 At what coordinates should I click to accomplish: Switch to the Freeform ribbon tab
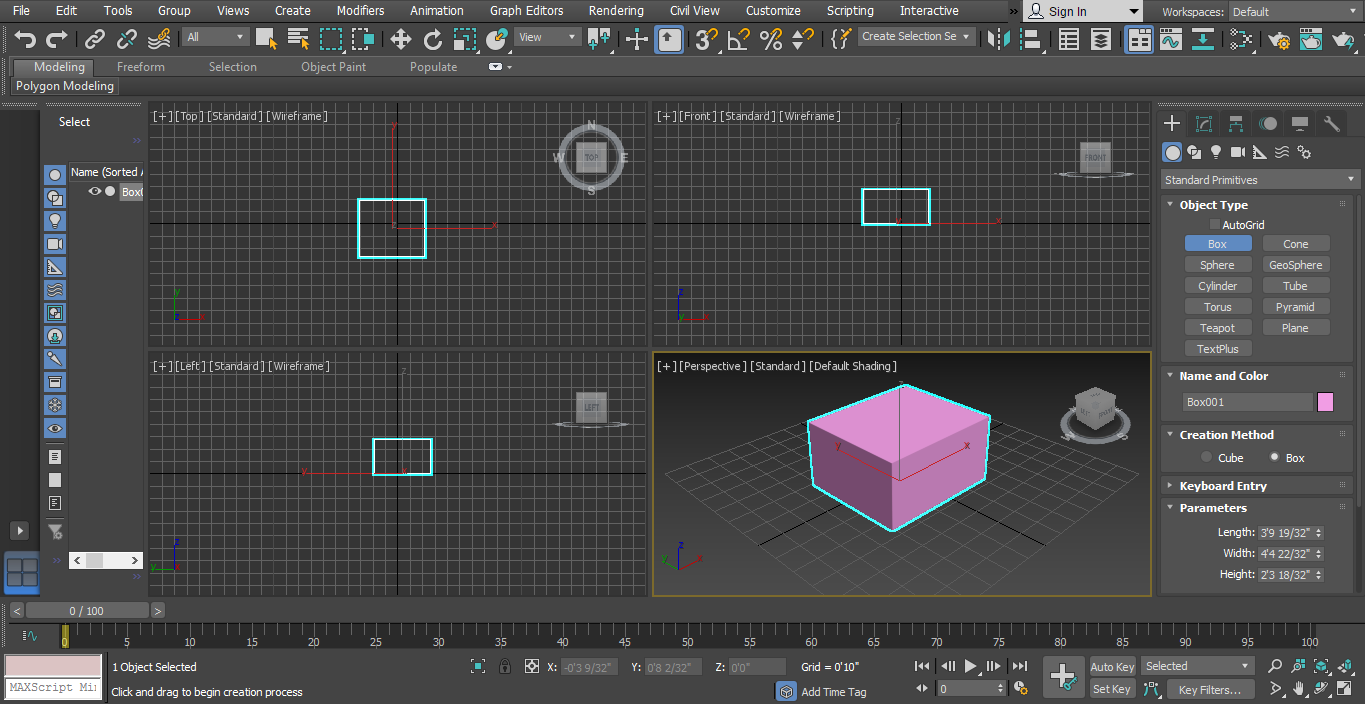click(x=140, y=66)
